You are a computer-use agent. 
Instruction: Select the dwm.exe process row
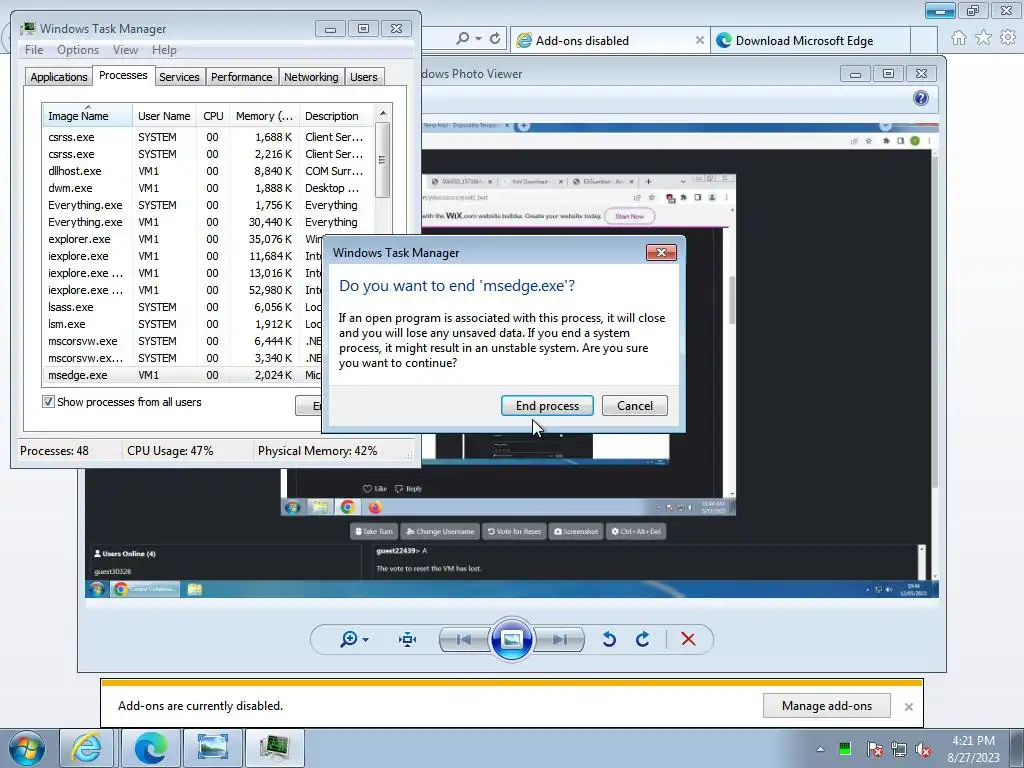(x=209, y=188)
